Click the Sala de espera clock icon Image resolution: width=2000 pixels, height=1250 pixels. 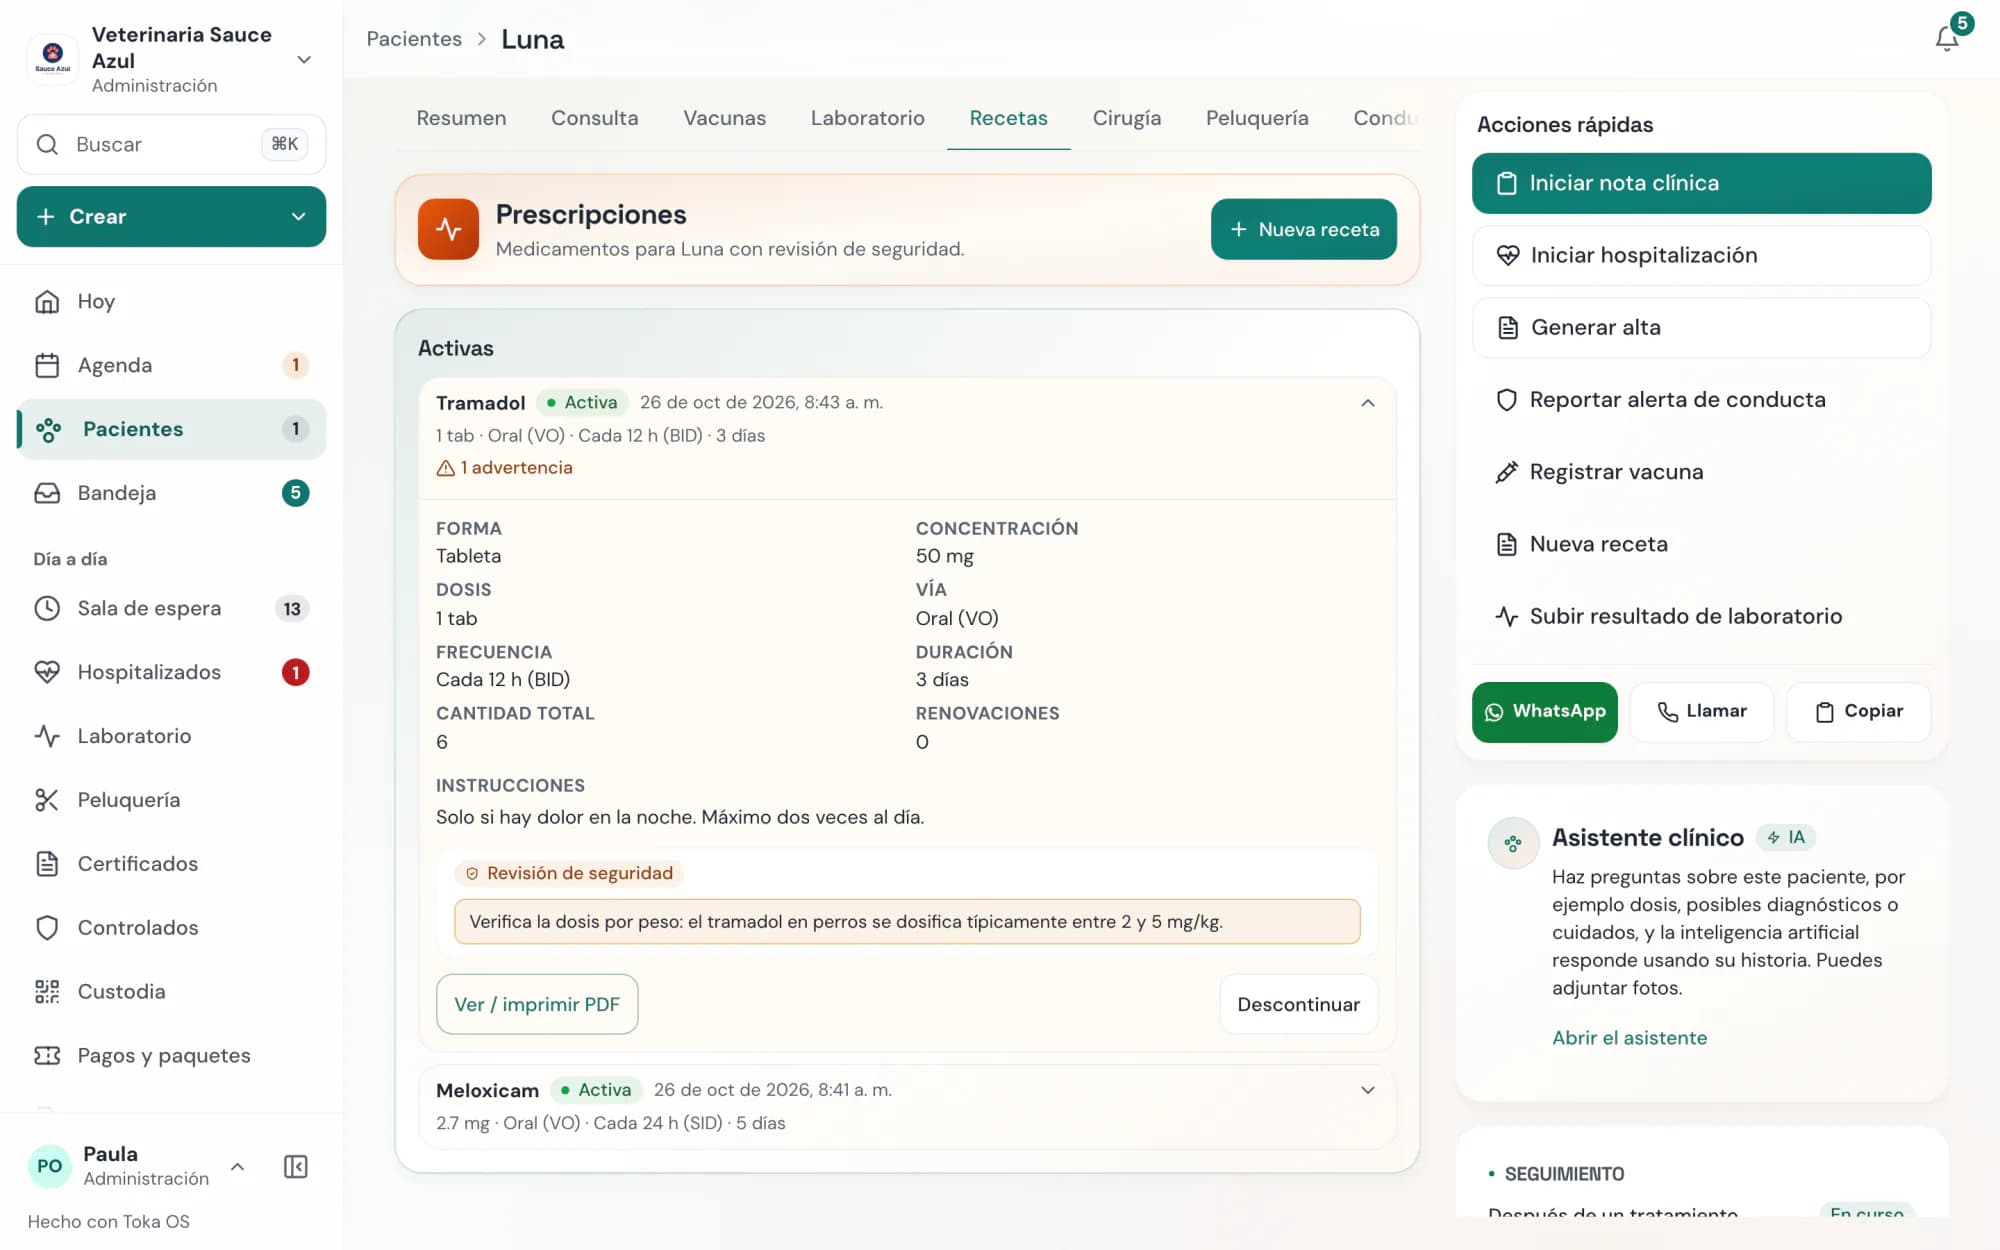click(x=47, y=608)
